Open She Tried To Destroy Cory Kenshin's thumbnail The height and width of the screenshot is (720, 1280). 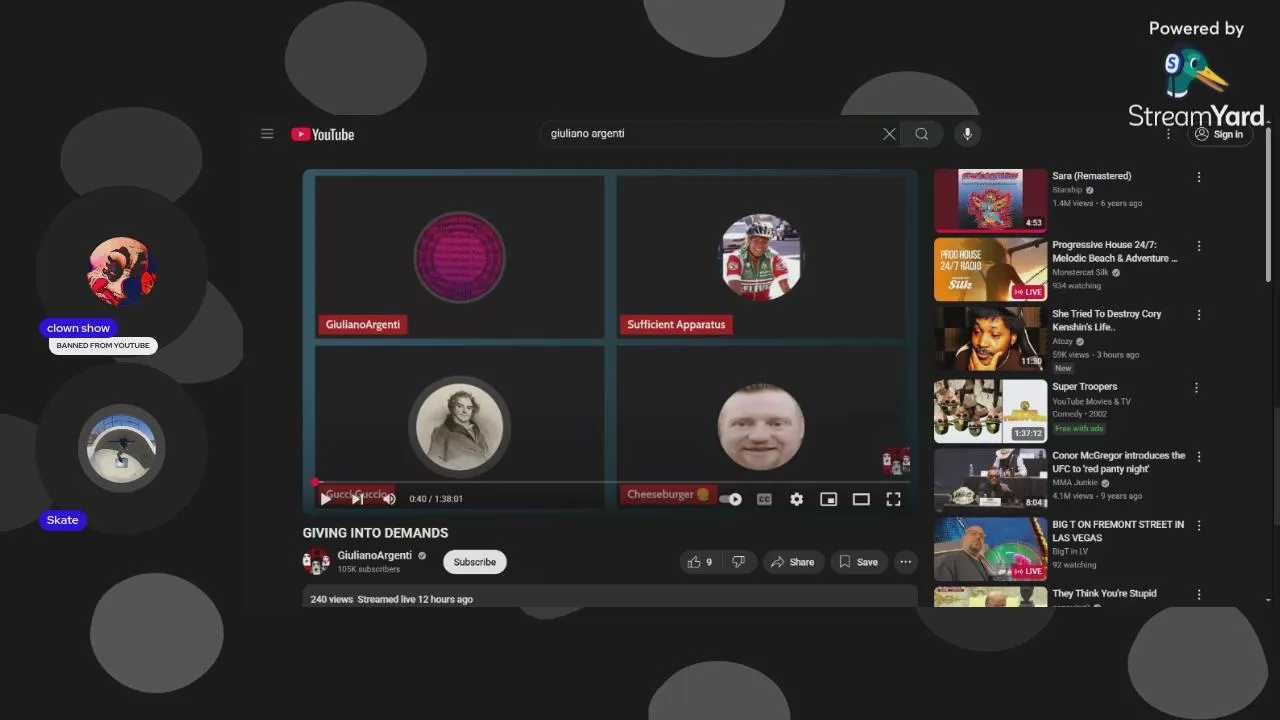pyautogui.click(x=990, y=339)
